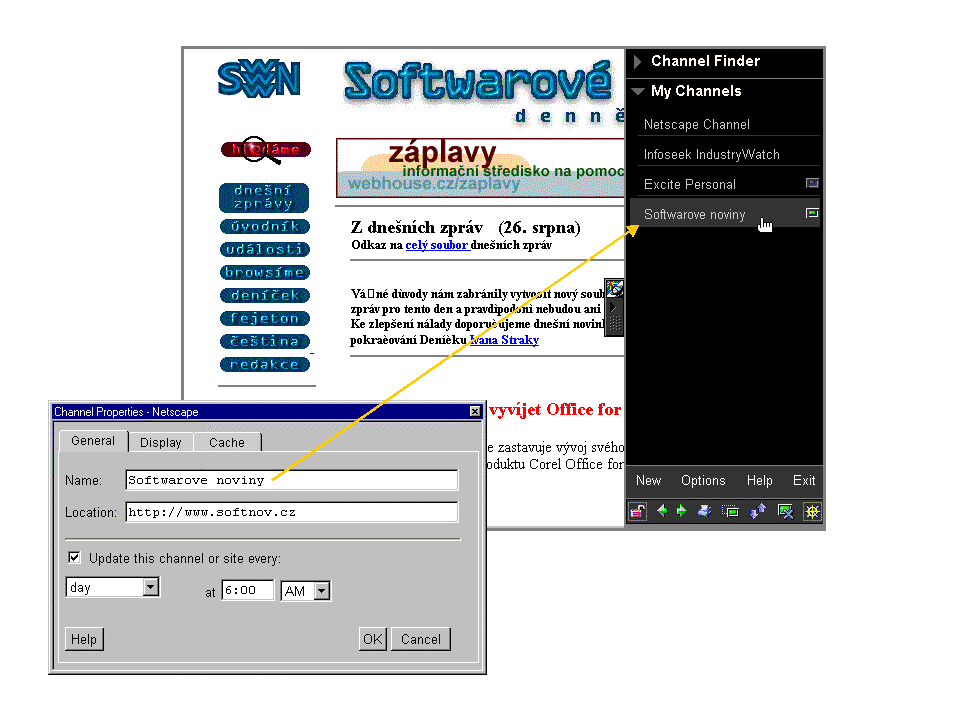
Task: Click the 'browsíme' navigation button
Action: pos(265,273)
